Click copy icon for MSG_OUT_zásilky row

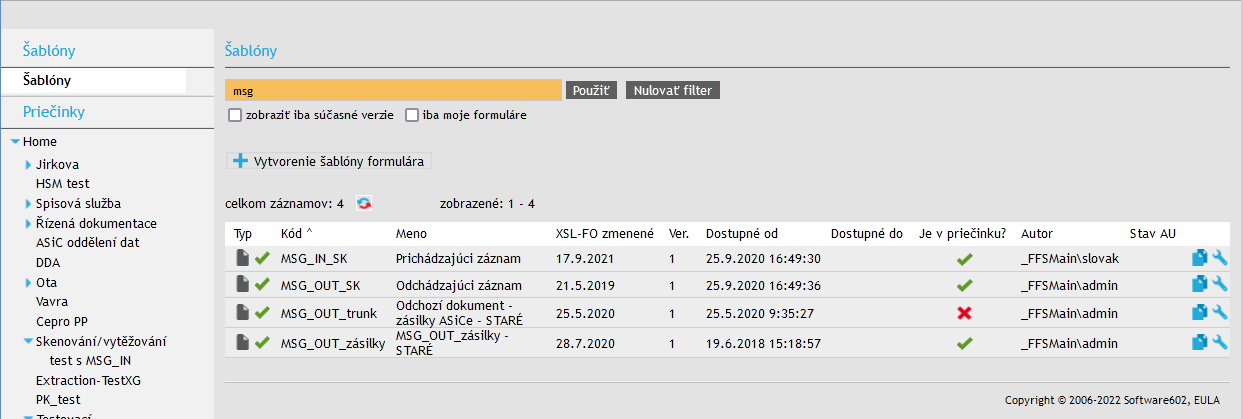(x=1200, y=343)
